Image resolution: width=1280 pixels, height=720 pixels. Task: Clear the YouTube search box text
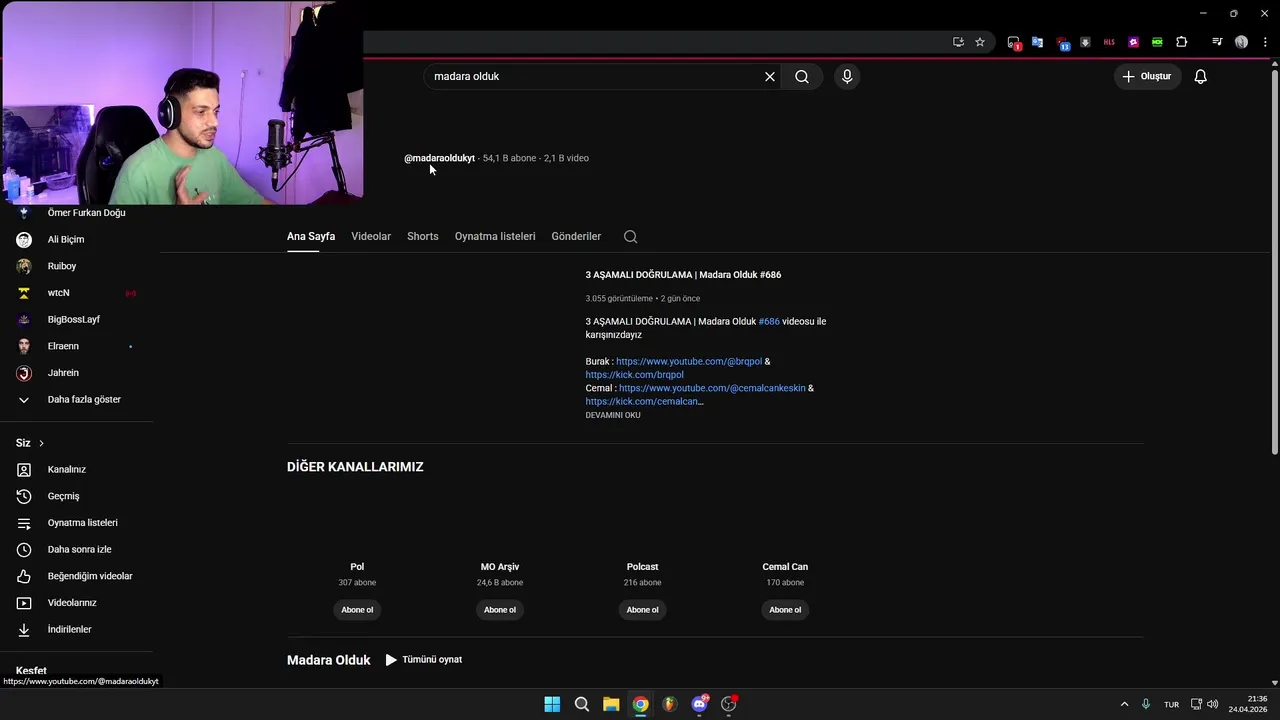click(770, 76)
